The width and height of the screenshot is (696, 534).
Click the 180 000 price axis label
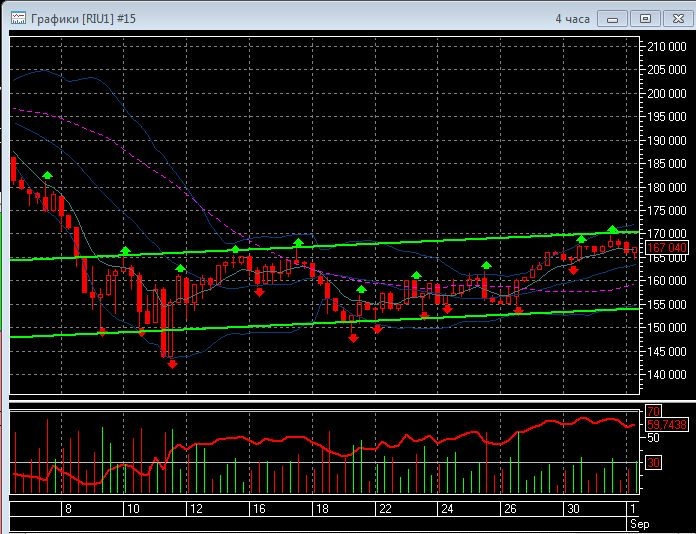pyautogui.click(x=666, y=187)
